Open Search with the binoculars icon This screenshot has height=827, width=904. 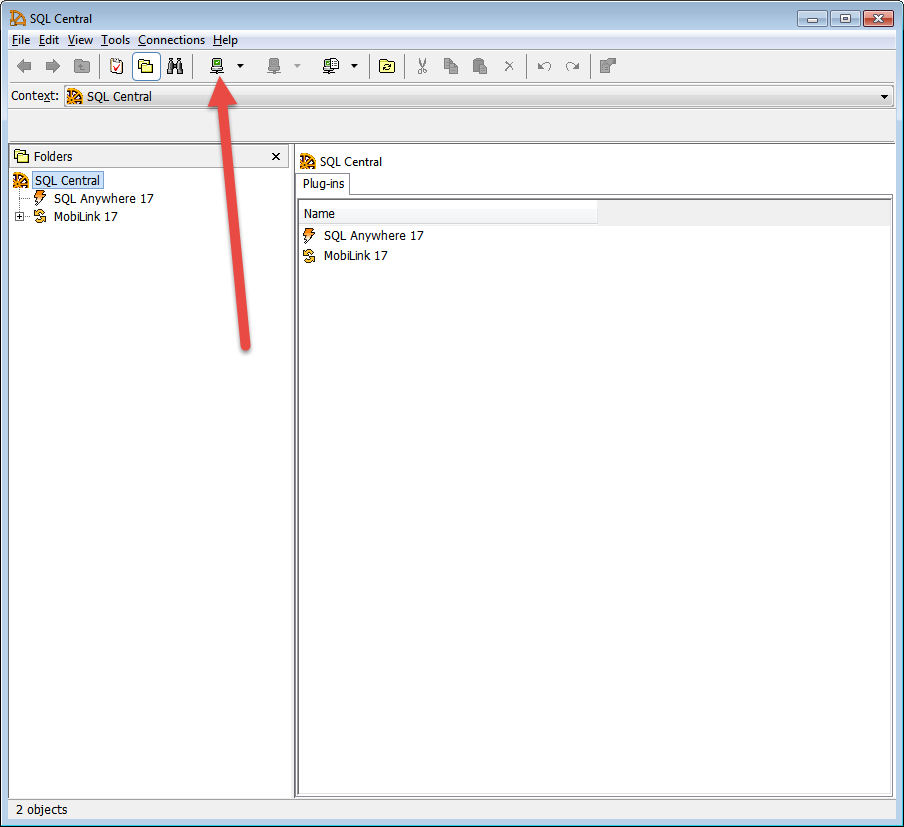(175, 66)
